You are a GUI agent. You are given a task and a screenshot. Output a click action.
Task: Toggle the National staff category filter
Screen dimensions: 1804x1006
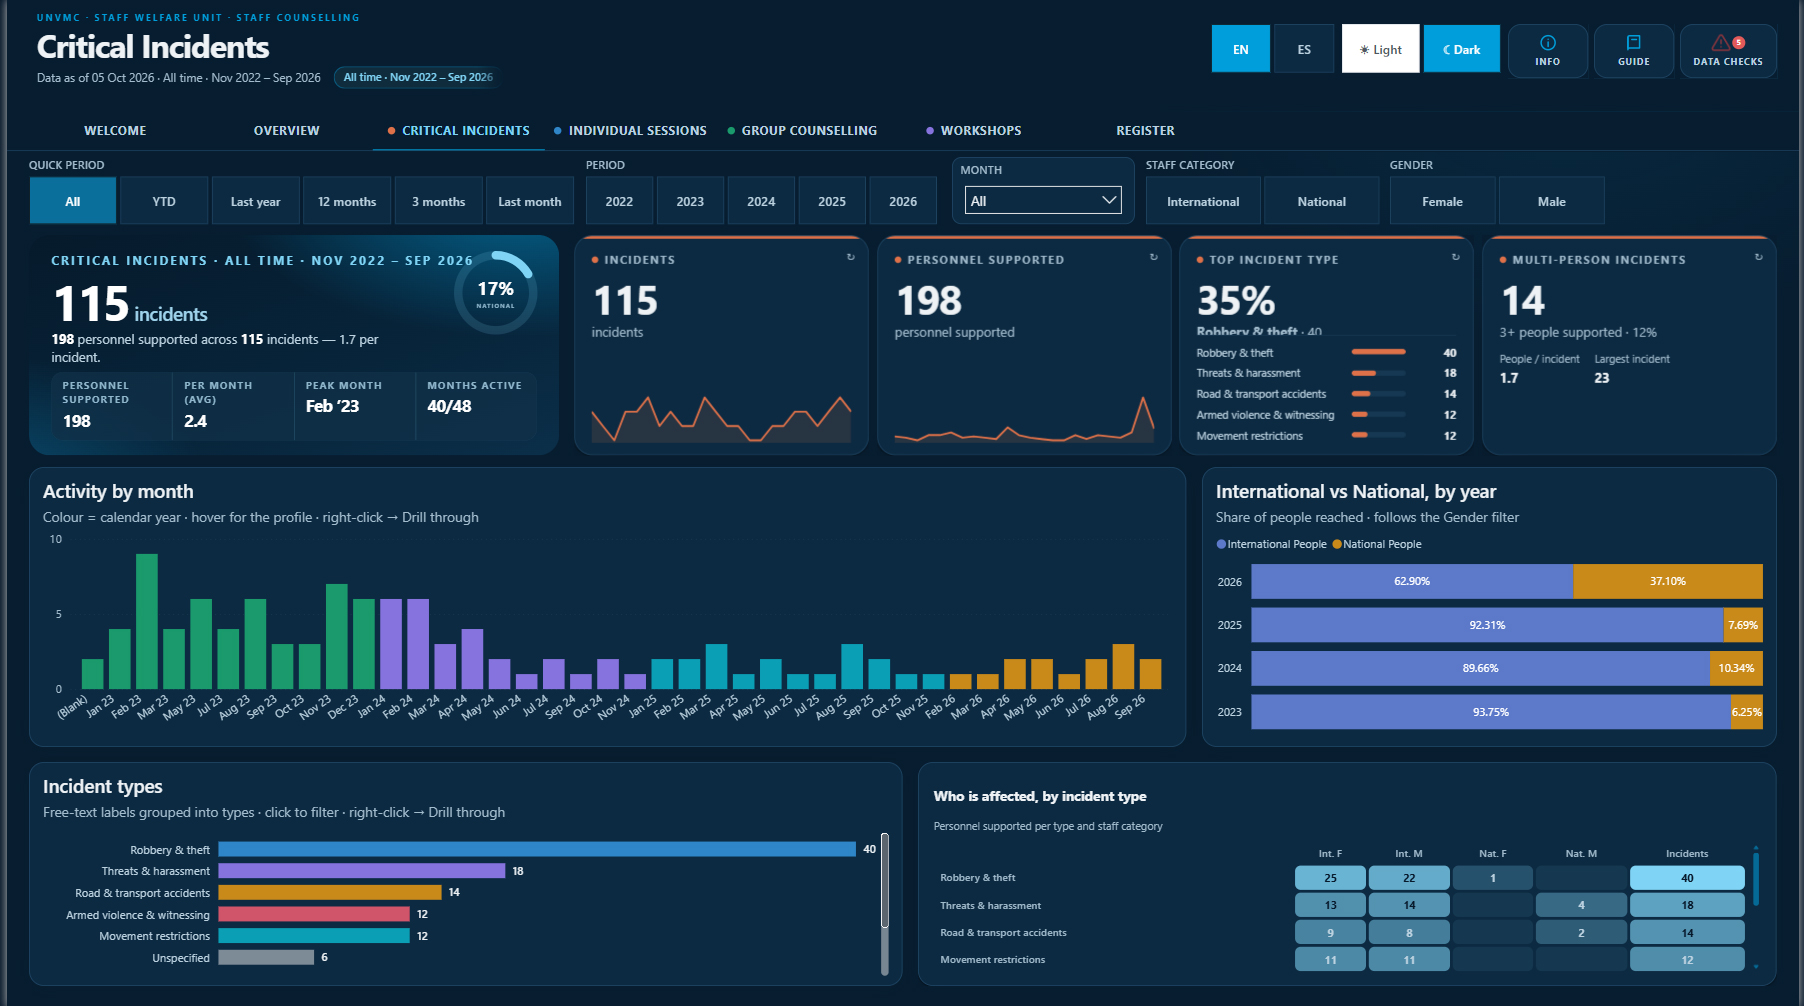[x=1321, y=201]
